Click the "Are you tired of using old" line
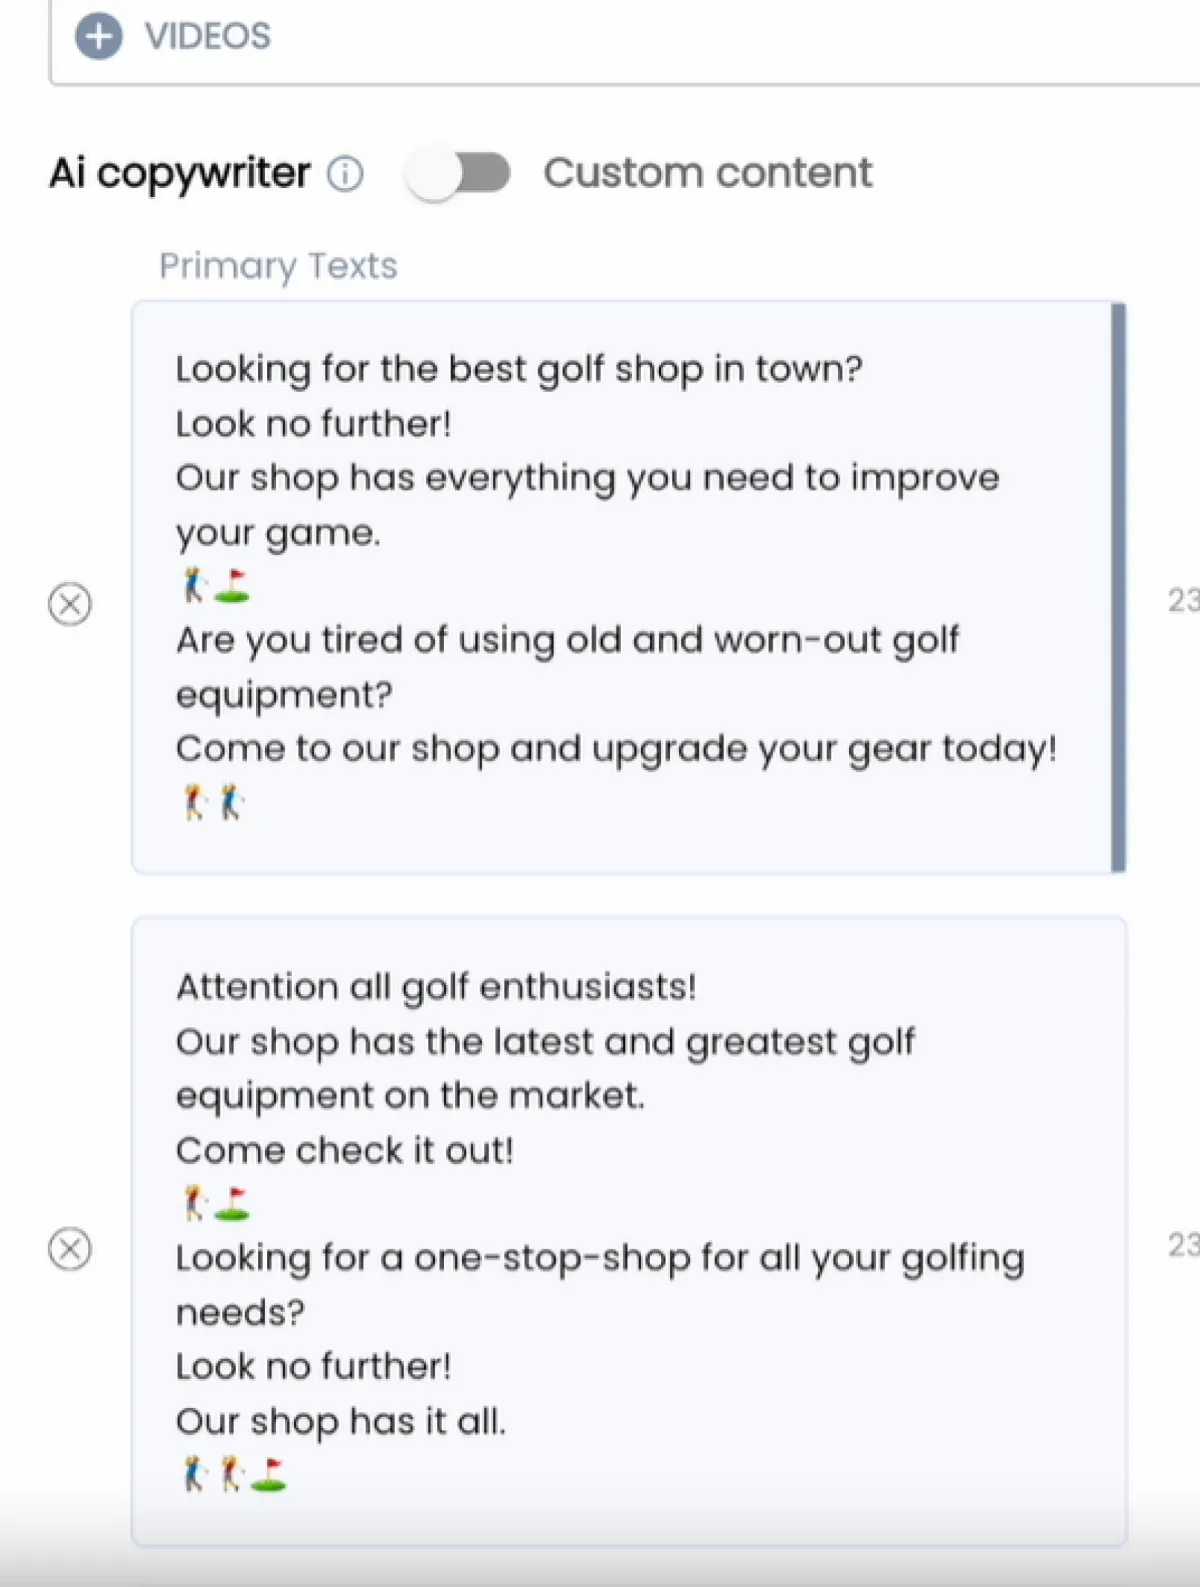 tap(566, 640)
